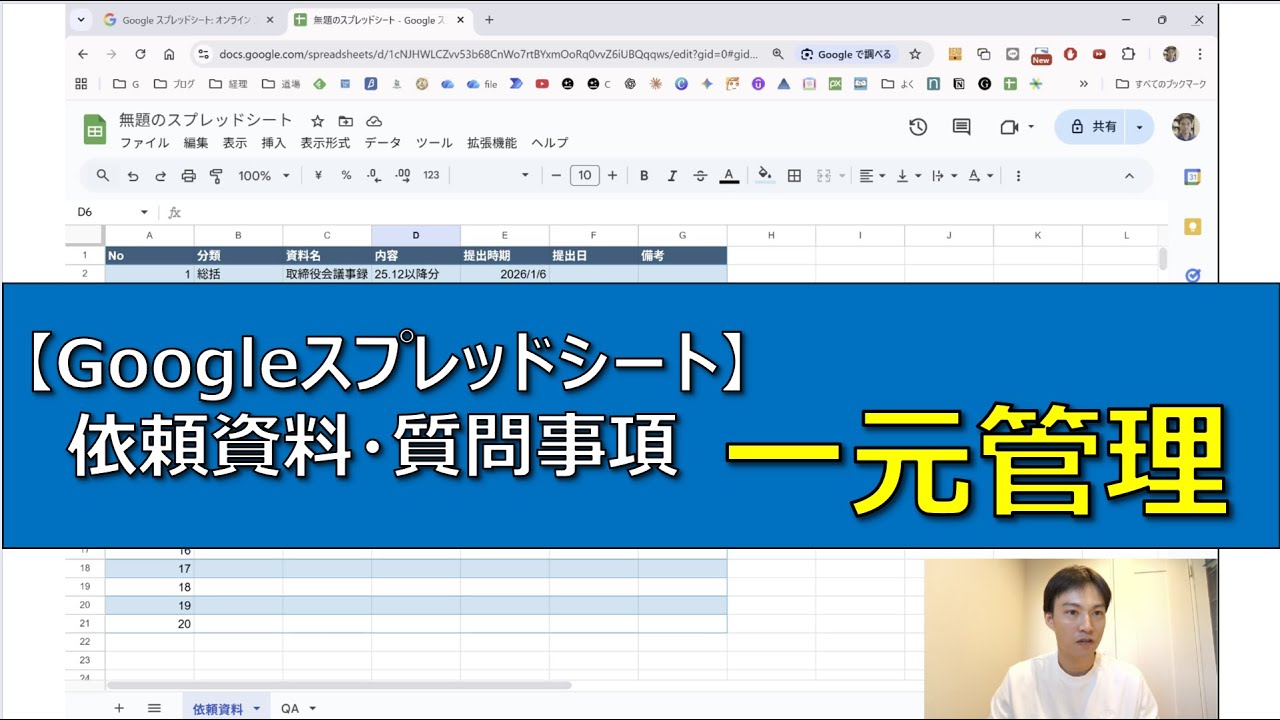Screen dimensions: 1280x720
Task: Click cell containing 取締役会議事録
Action: 327,274
